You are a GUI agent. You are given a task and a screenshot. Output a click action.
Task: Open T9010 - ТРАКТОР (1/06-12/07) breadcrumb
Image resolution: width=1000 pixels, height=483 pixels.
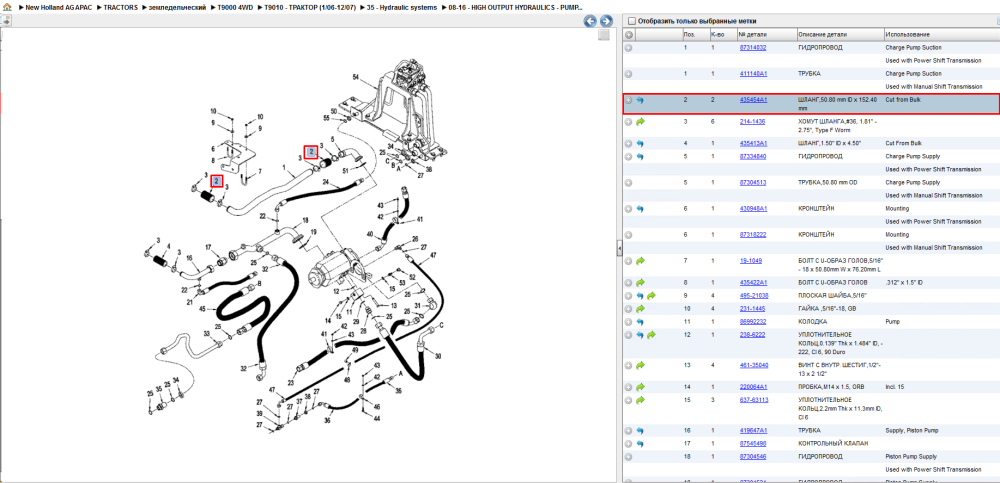[x=310, y=7]
